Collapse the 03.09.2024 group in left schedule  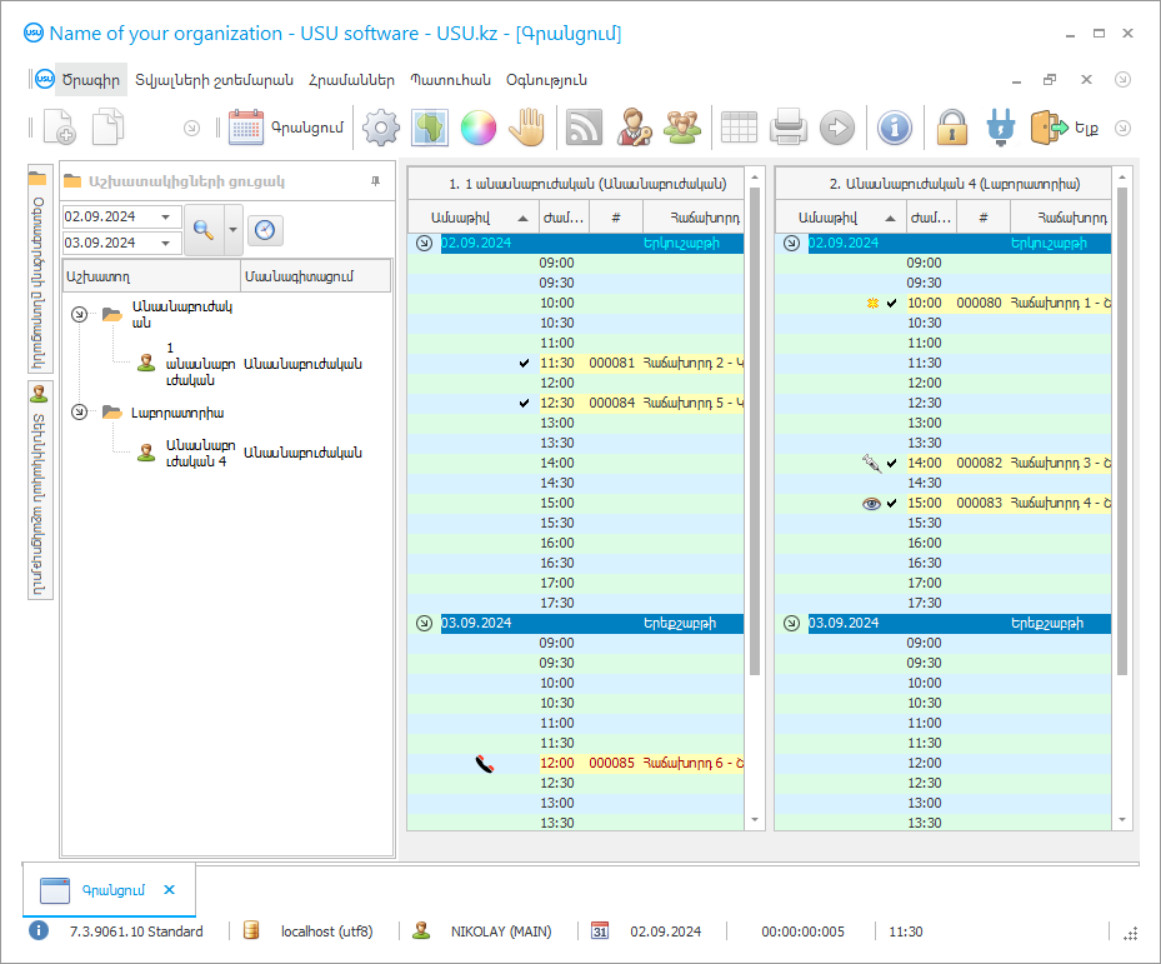(x=424, y=623)
